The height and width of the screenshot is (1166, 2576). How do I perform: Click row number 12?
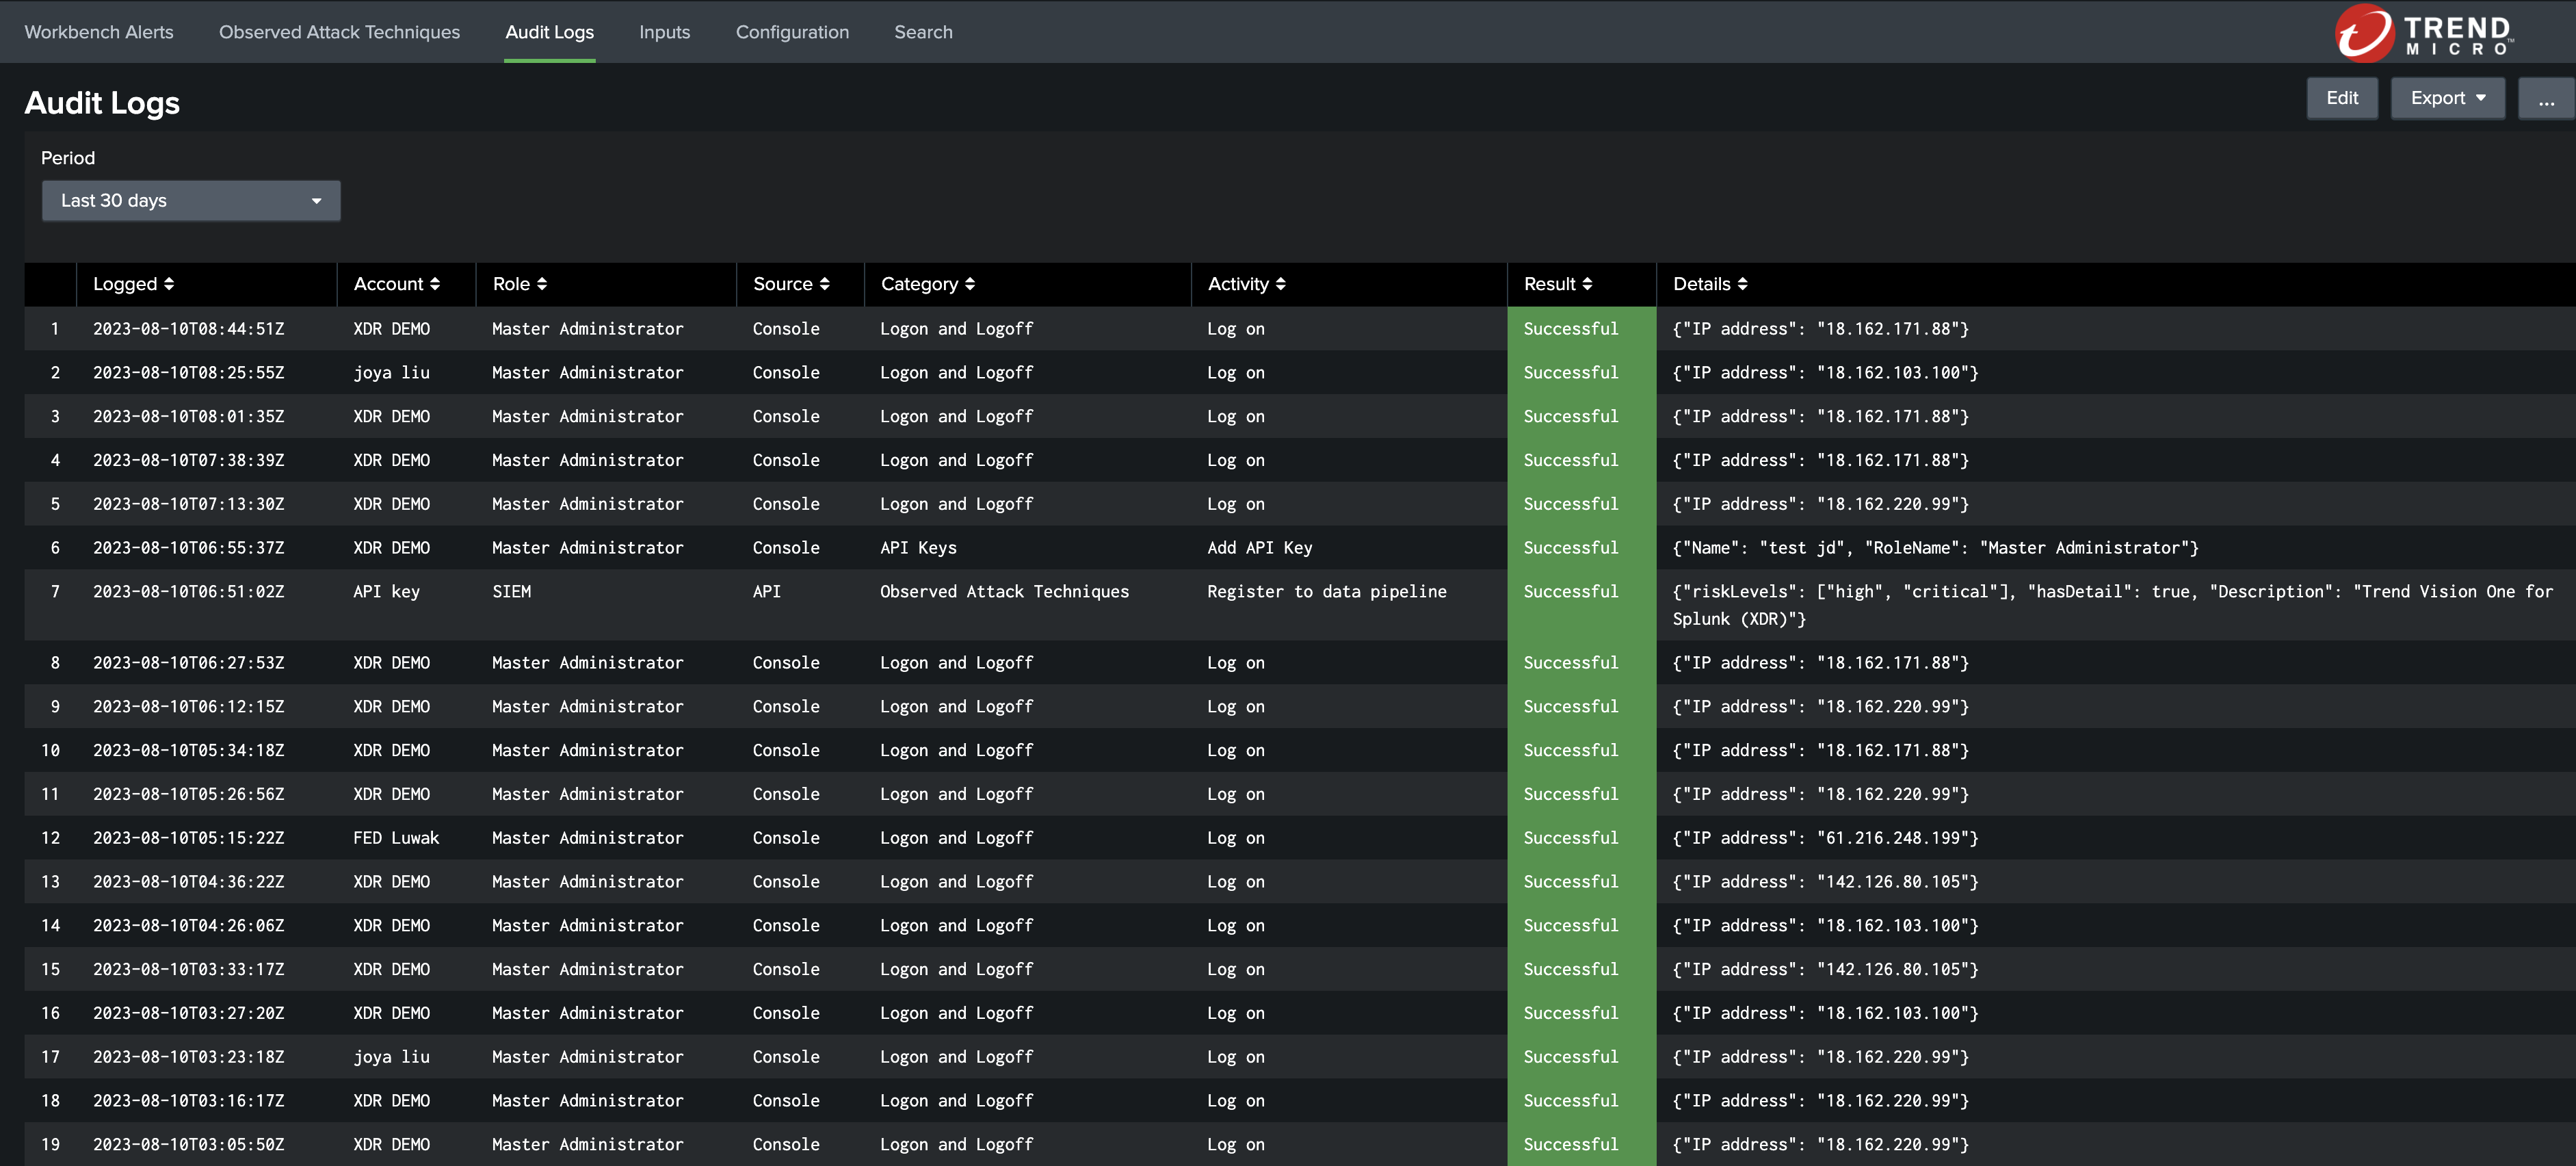pyautogui.click(x=50, y=838)
